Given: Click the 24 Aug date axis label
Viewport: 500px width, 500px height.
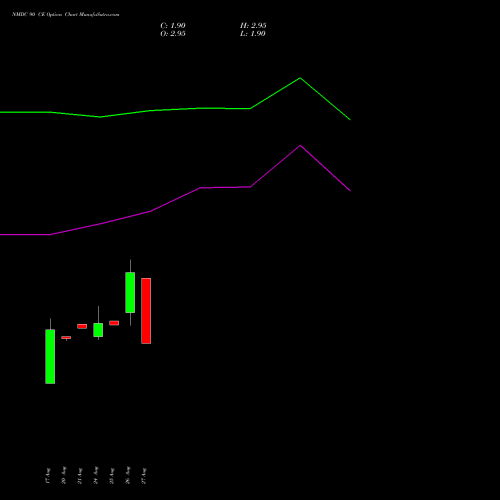Looking at the screenshot, I should tap(96, 476).
